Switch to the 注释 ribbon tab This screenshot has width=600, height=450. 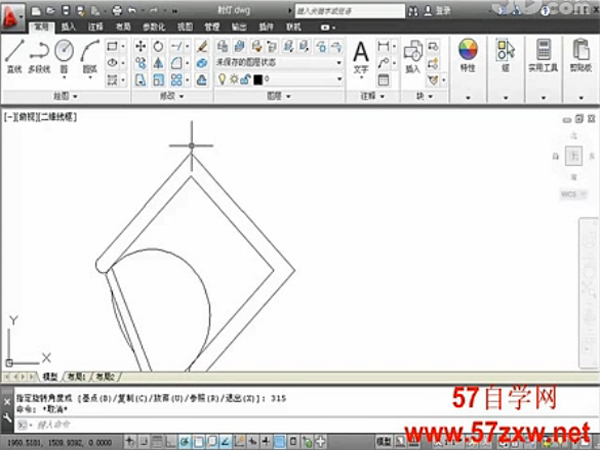(95, 27)
